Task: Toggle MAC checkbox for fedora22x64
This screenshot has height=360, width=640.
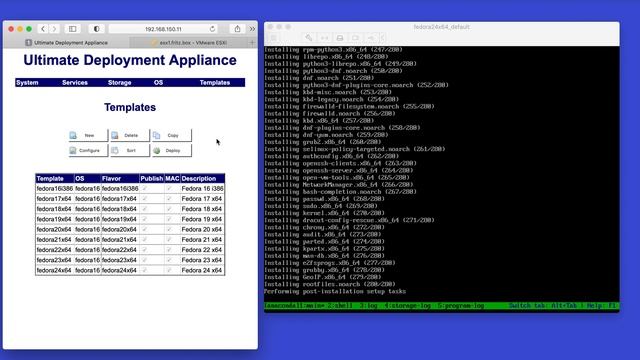Action: [169, 249]
